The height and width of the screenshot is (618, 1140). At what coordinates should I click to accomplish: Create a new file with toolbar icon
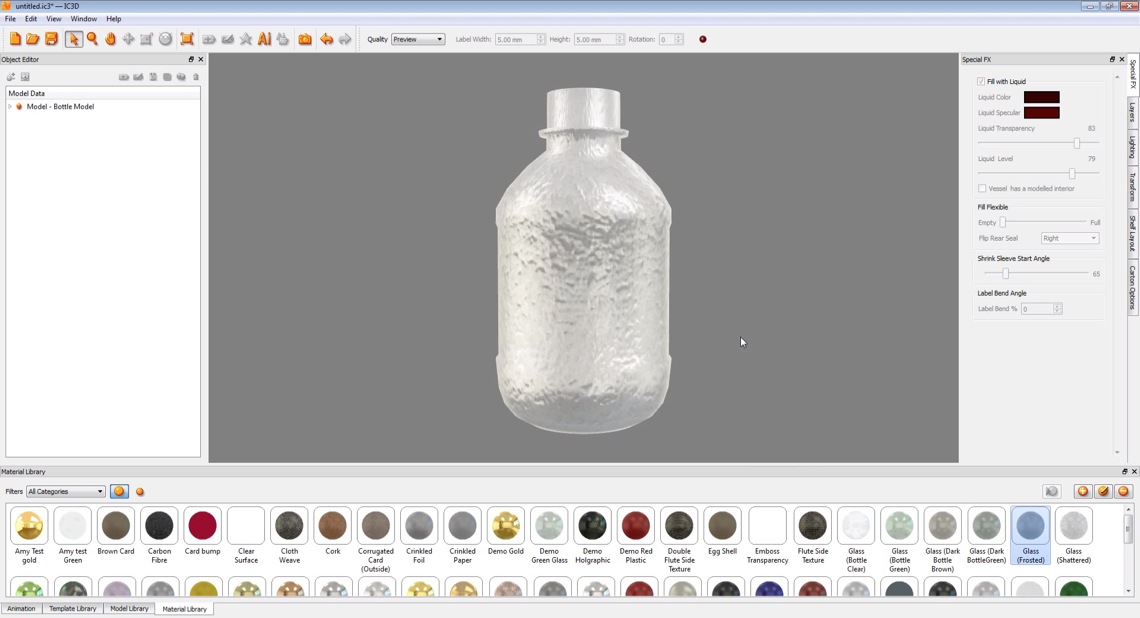point(15,39)
